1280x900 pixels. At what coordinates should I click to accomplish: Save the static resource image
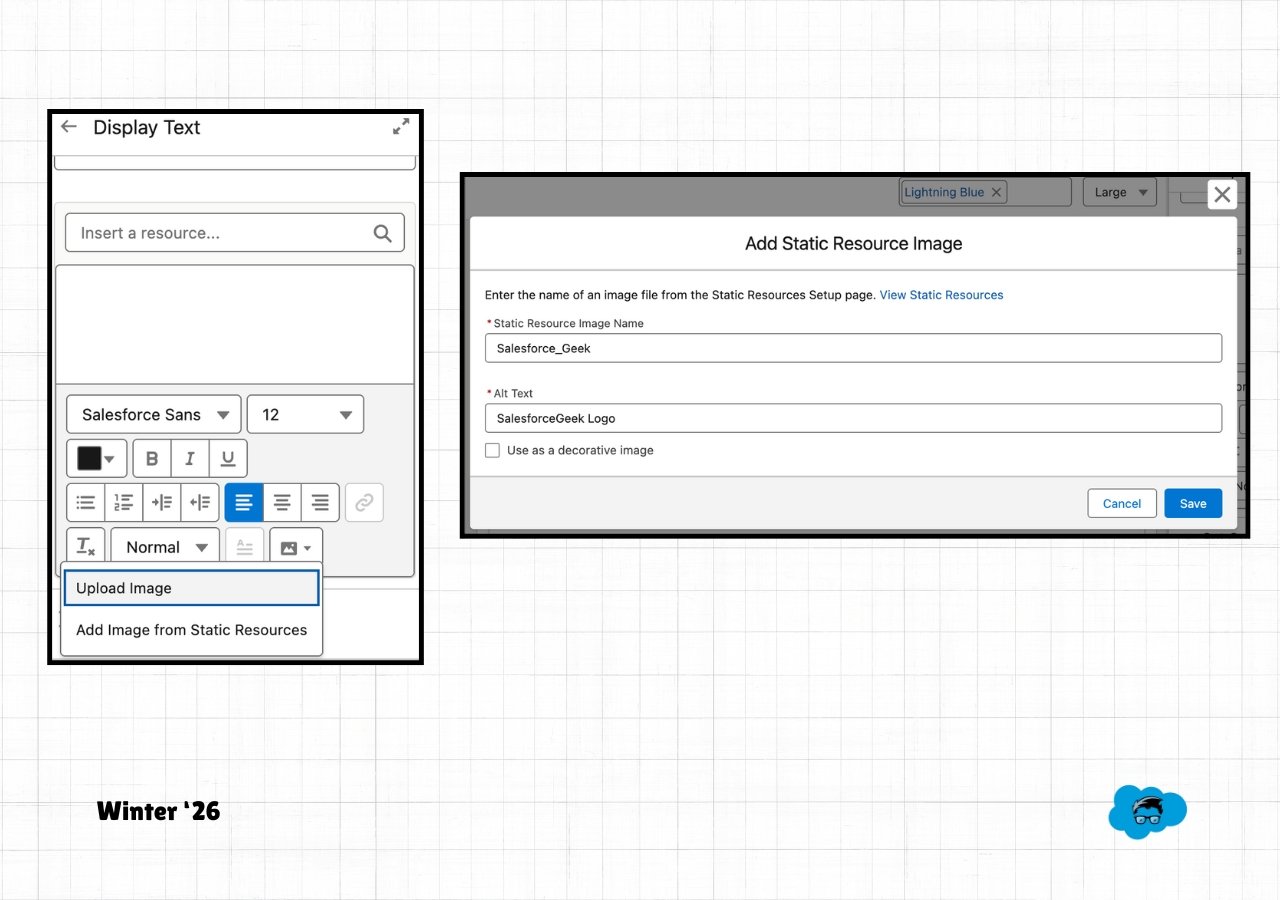(x=1193, y=503)
